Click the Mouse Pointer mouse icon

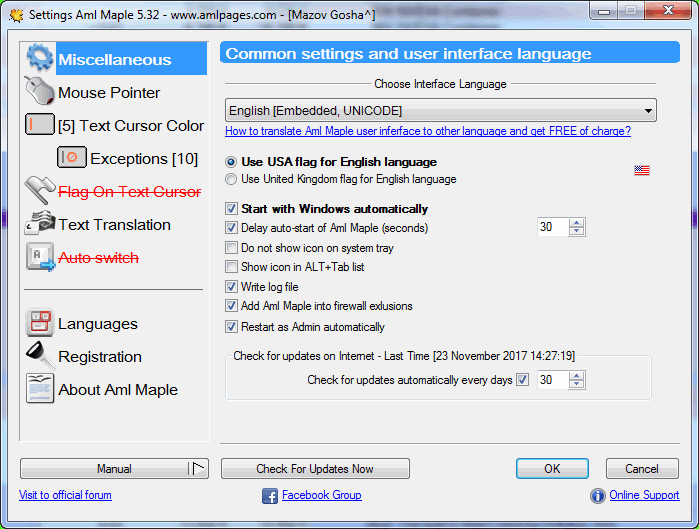[x=40, y=91]
